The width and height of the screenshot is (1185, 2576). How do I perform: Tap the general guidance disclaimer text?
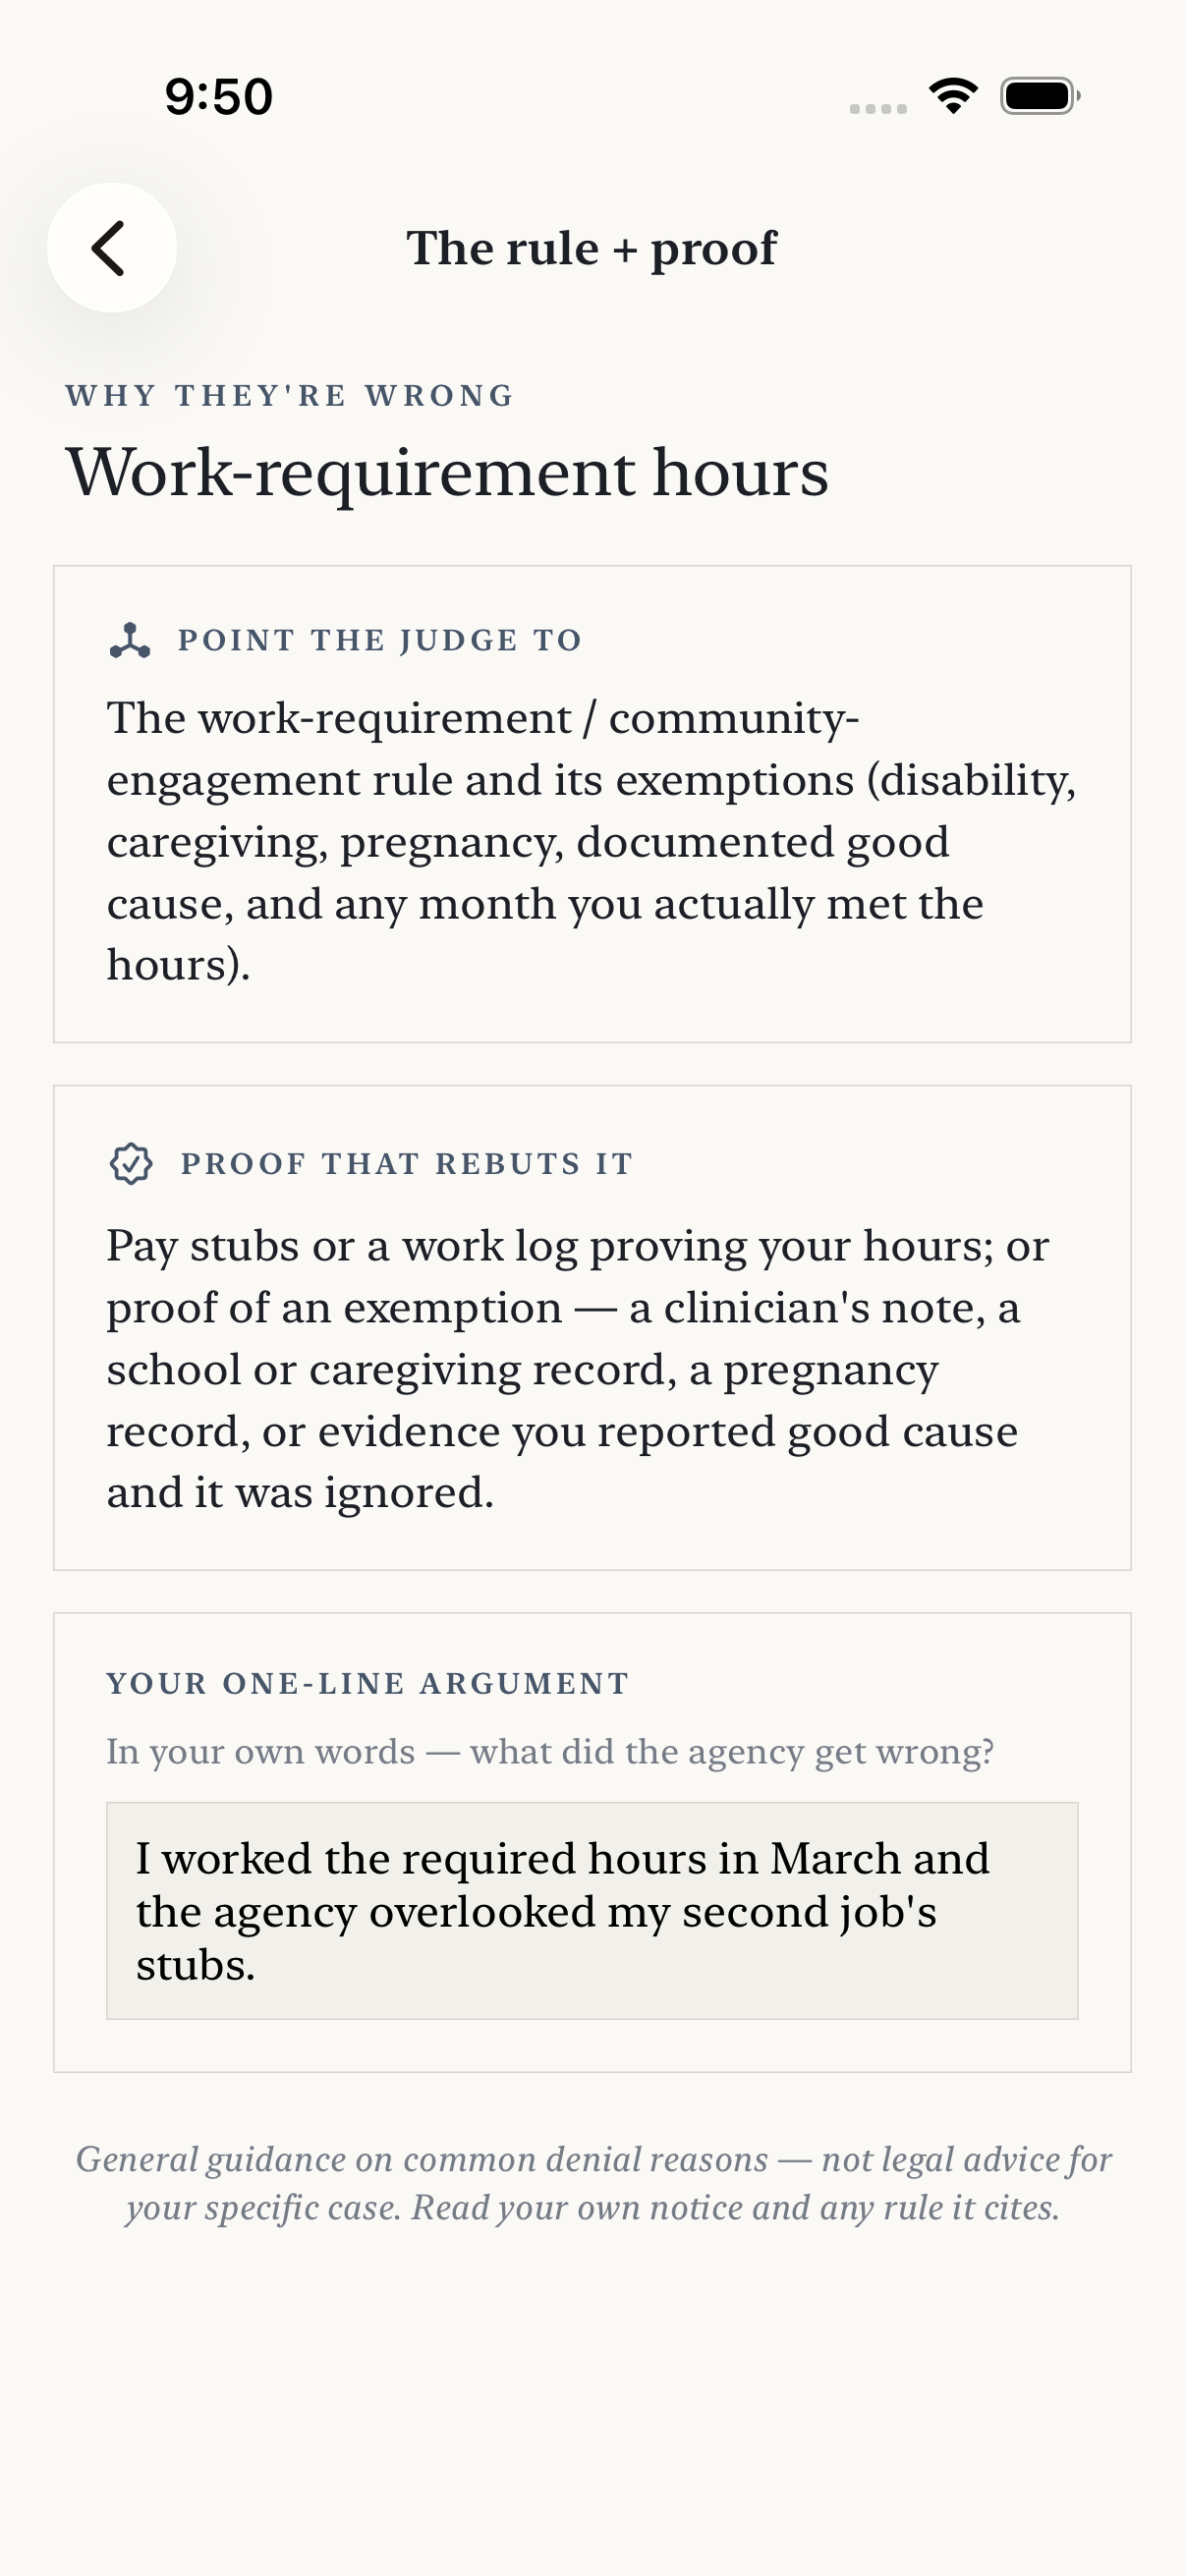coord(592,2183)
